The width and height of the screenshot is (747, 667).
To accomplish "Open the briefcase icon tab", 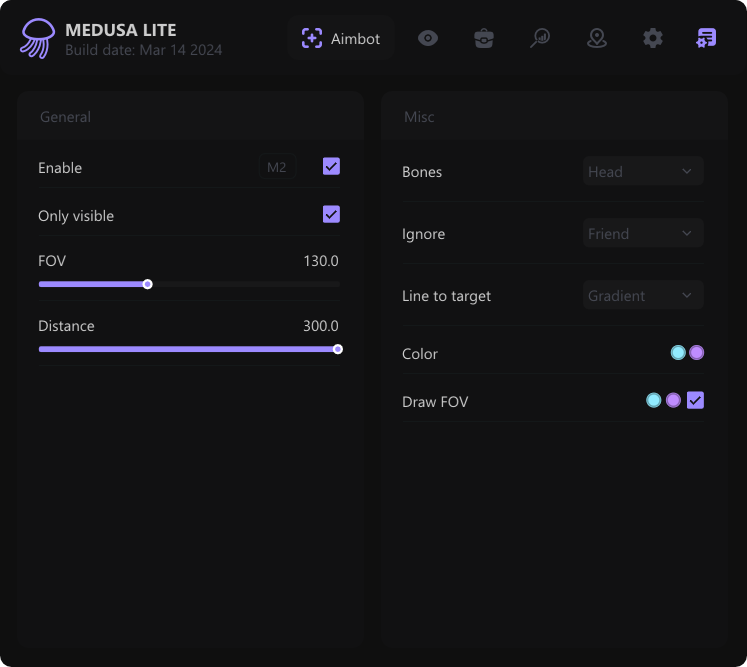I will click(484, 39).
